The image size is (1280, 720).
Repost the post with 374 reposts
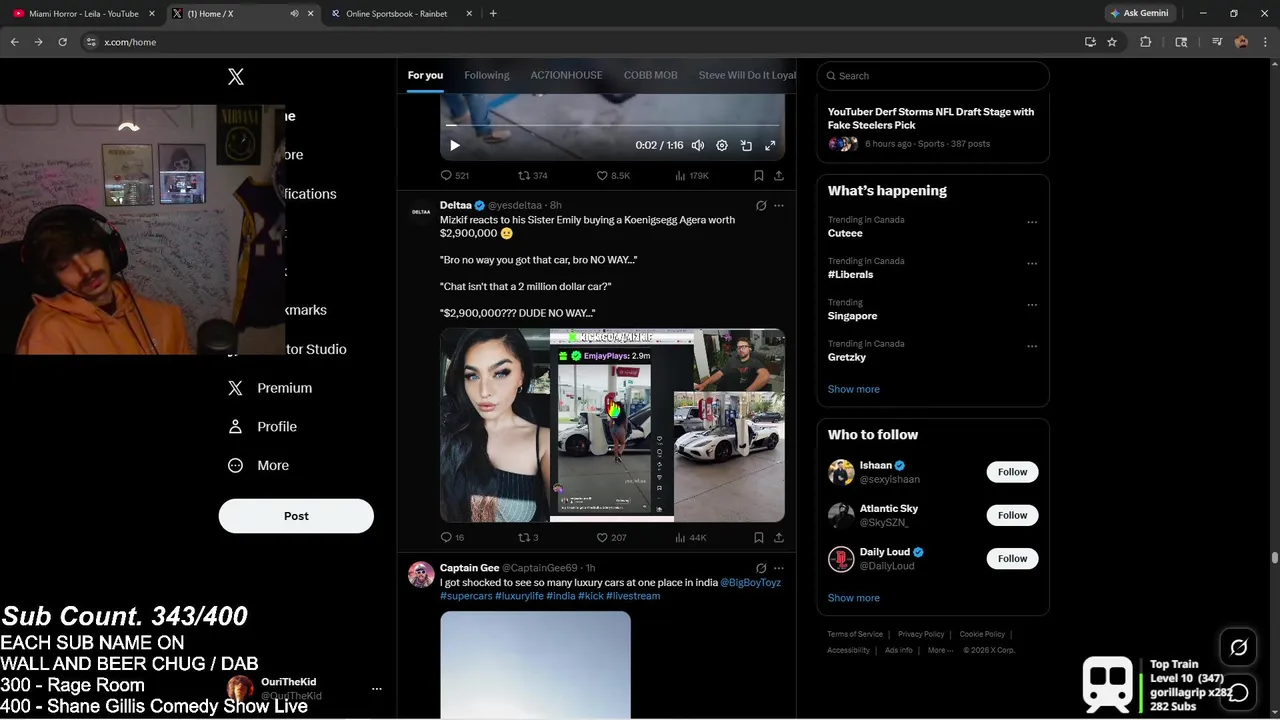(532, 175)
